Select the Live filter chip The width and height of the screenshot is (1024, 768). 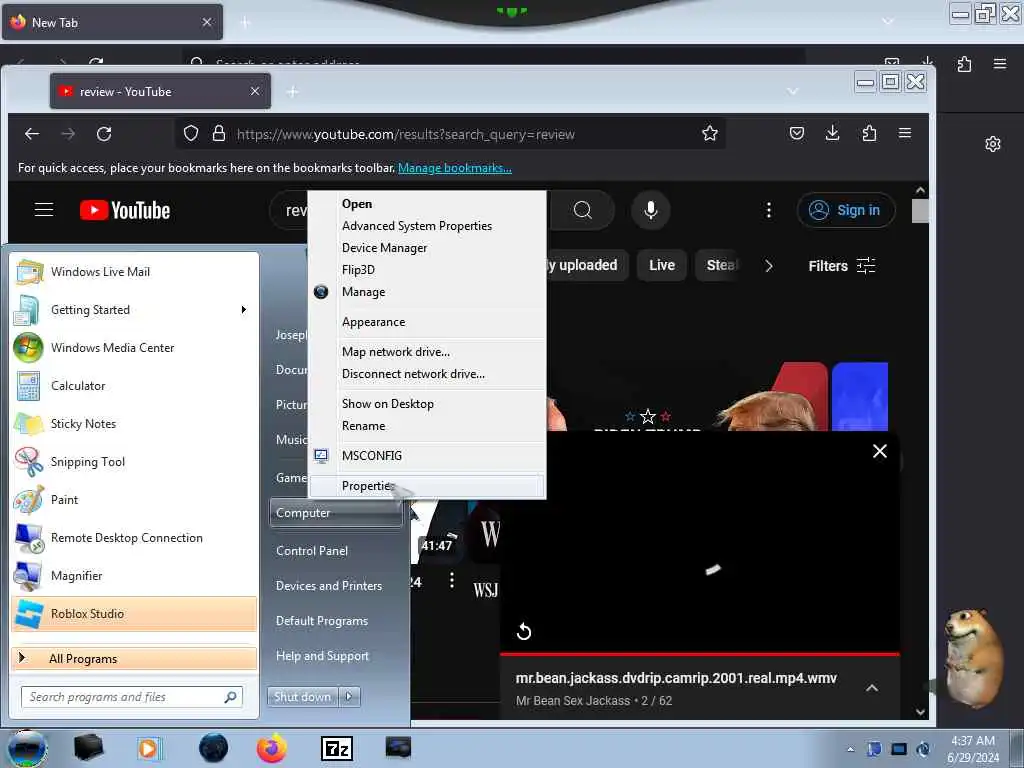(x=662, y=265)
